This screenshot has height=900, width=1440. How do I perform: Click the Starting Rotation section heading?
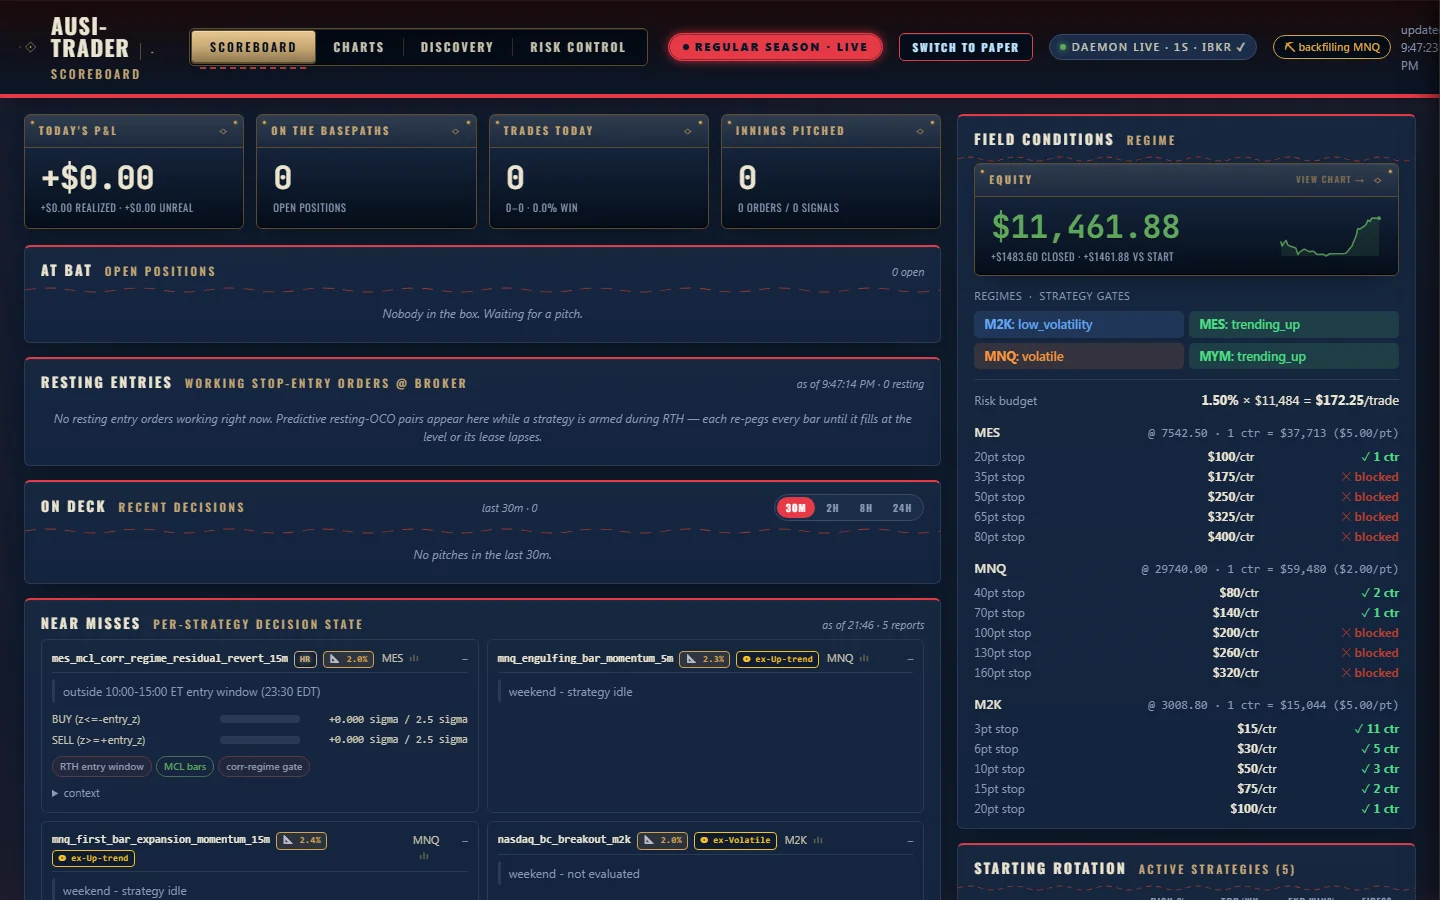coord(1049,869)
